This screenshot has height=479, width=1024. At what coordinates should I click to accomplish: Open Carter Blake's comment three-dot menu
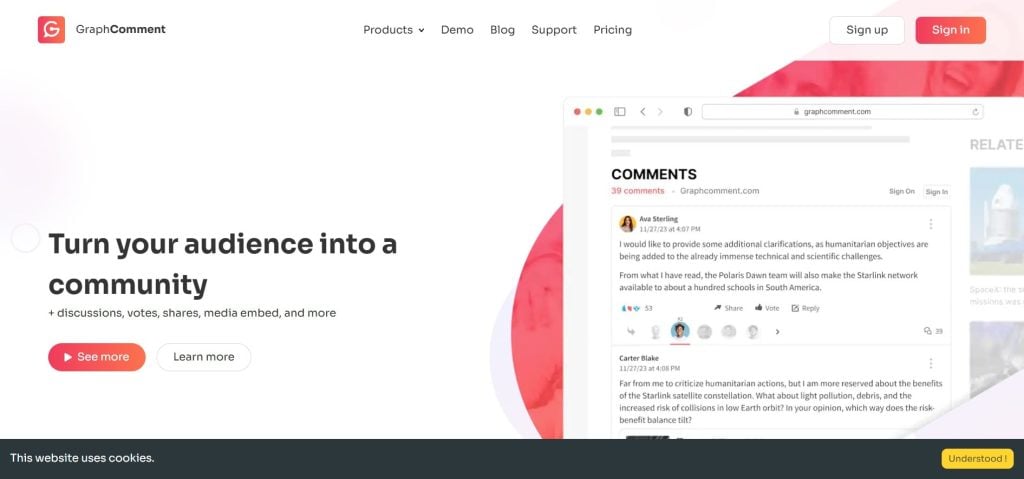tap(931, 363)
